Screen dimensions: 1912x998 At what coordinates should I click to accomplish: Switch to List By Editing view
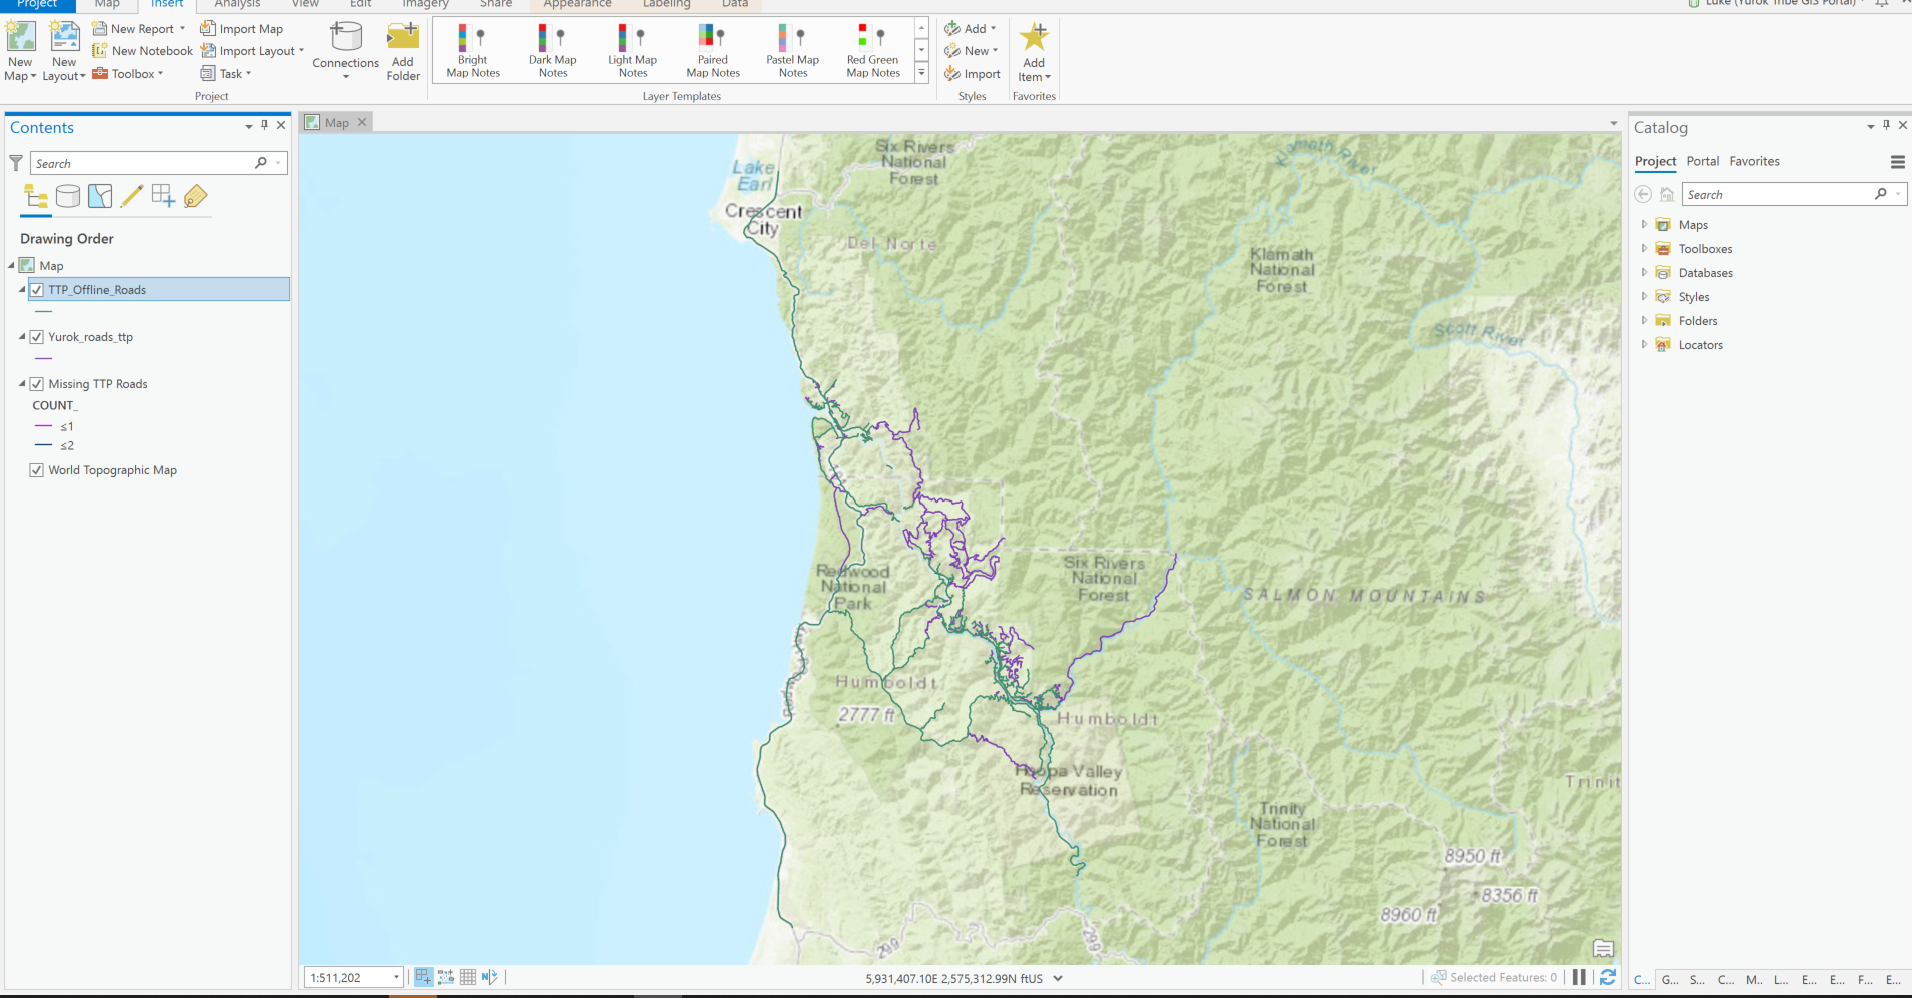click(x=132, y=197)
